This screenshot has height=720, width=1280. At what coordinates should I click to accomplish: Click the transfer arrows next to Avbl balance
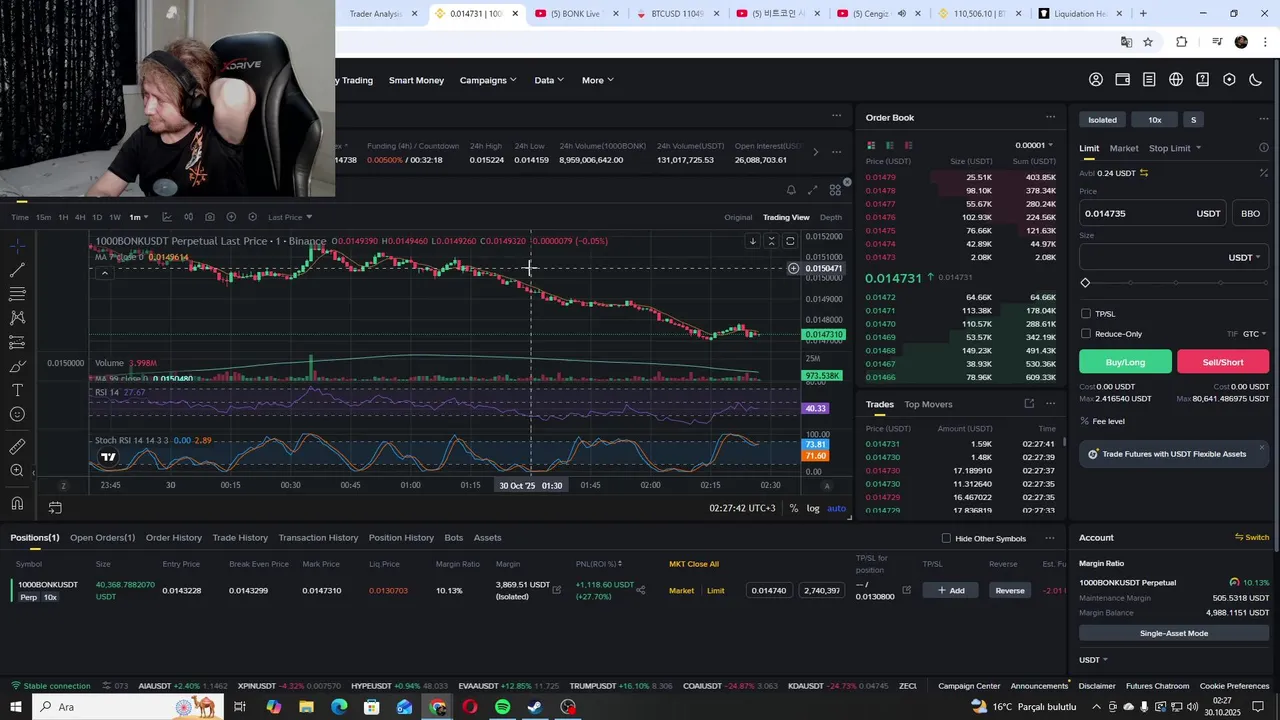tap(1144, 173)
